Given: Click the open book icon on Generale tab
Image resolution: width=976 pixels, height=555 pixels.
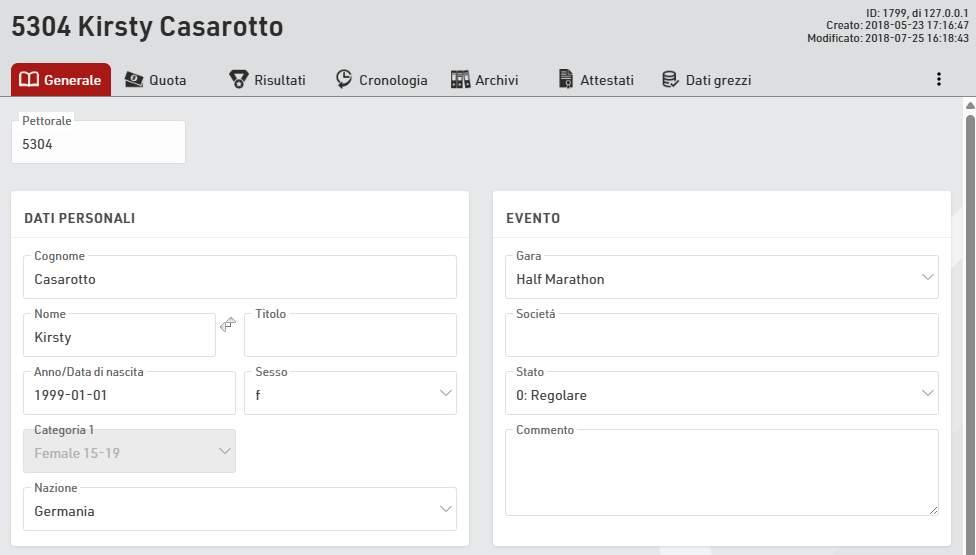Looking at the screenshot, I should coord(29,80).
